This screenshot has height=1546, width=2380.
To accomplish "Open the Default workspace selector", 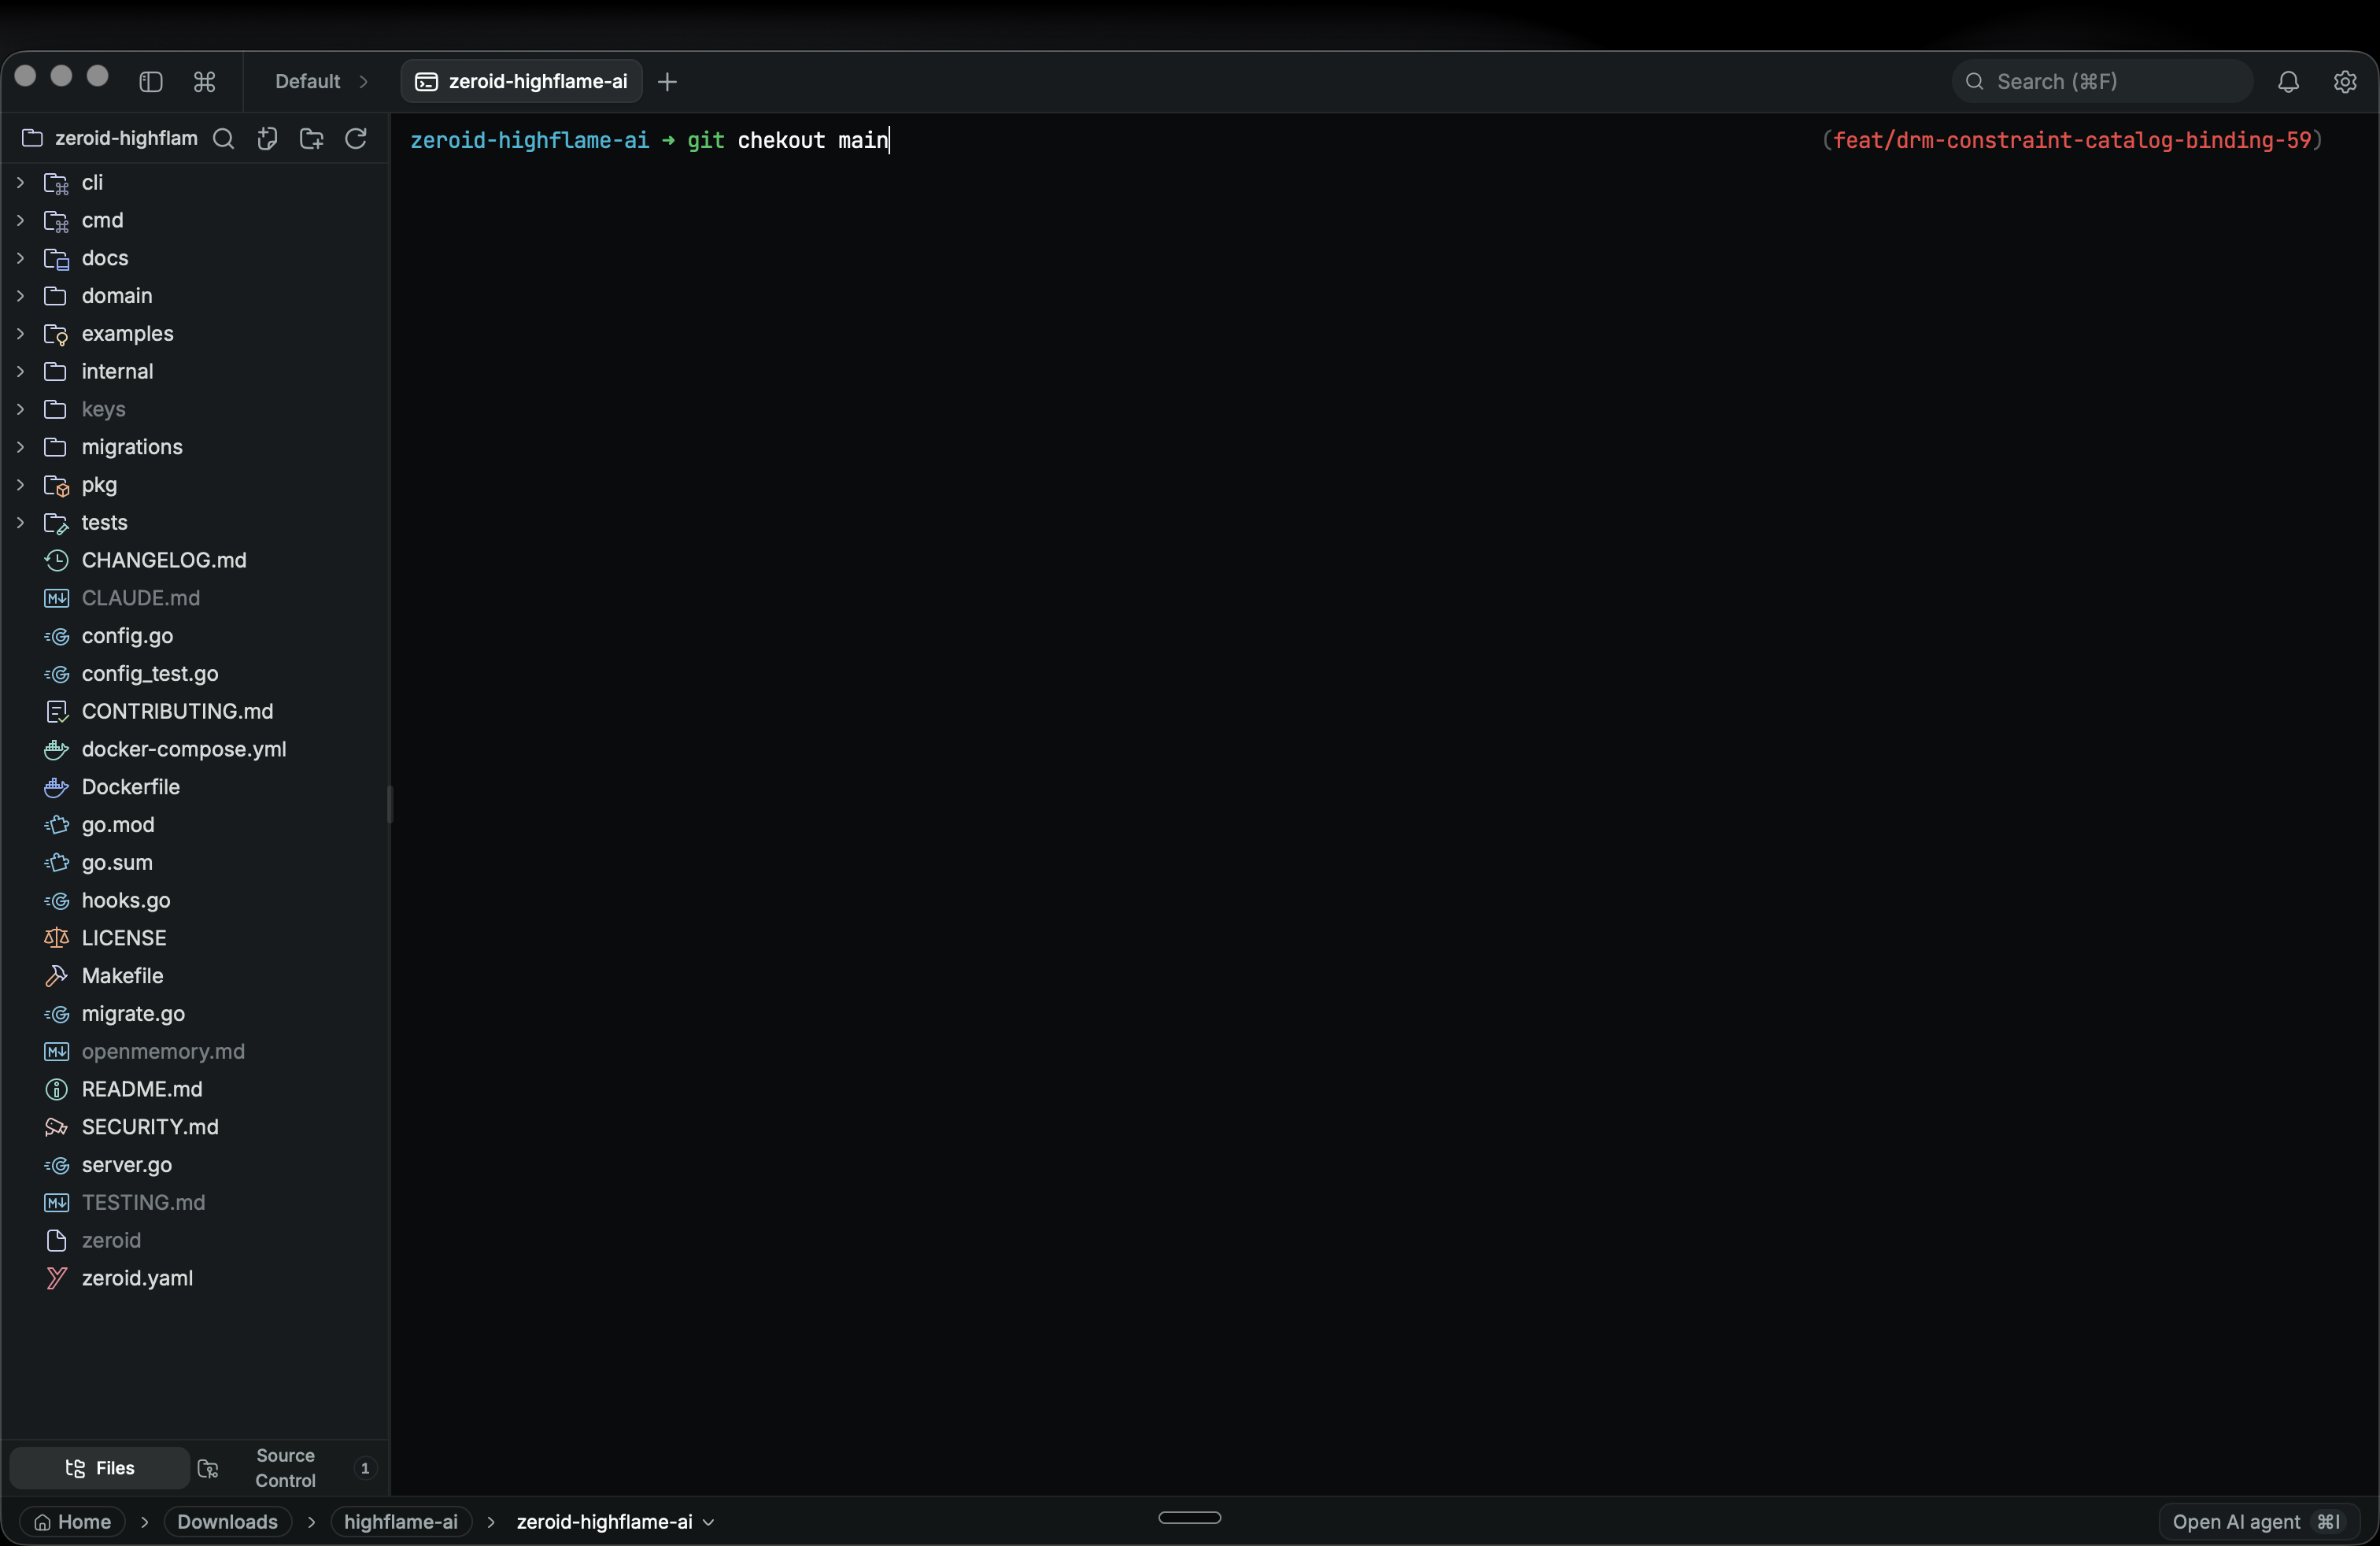I will tap(321, 81).
